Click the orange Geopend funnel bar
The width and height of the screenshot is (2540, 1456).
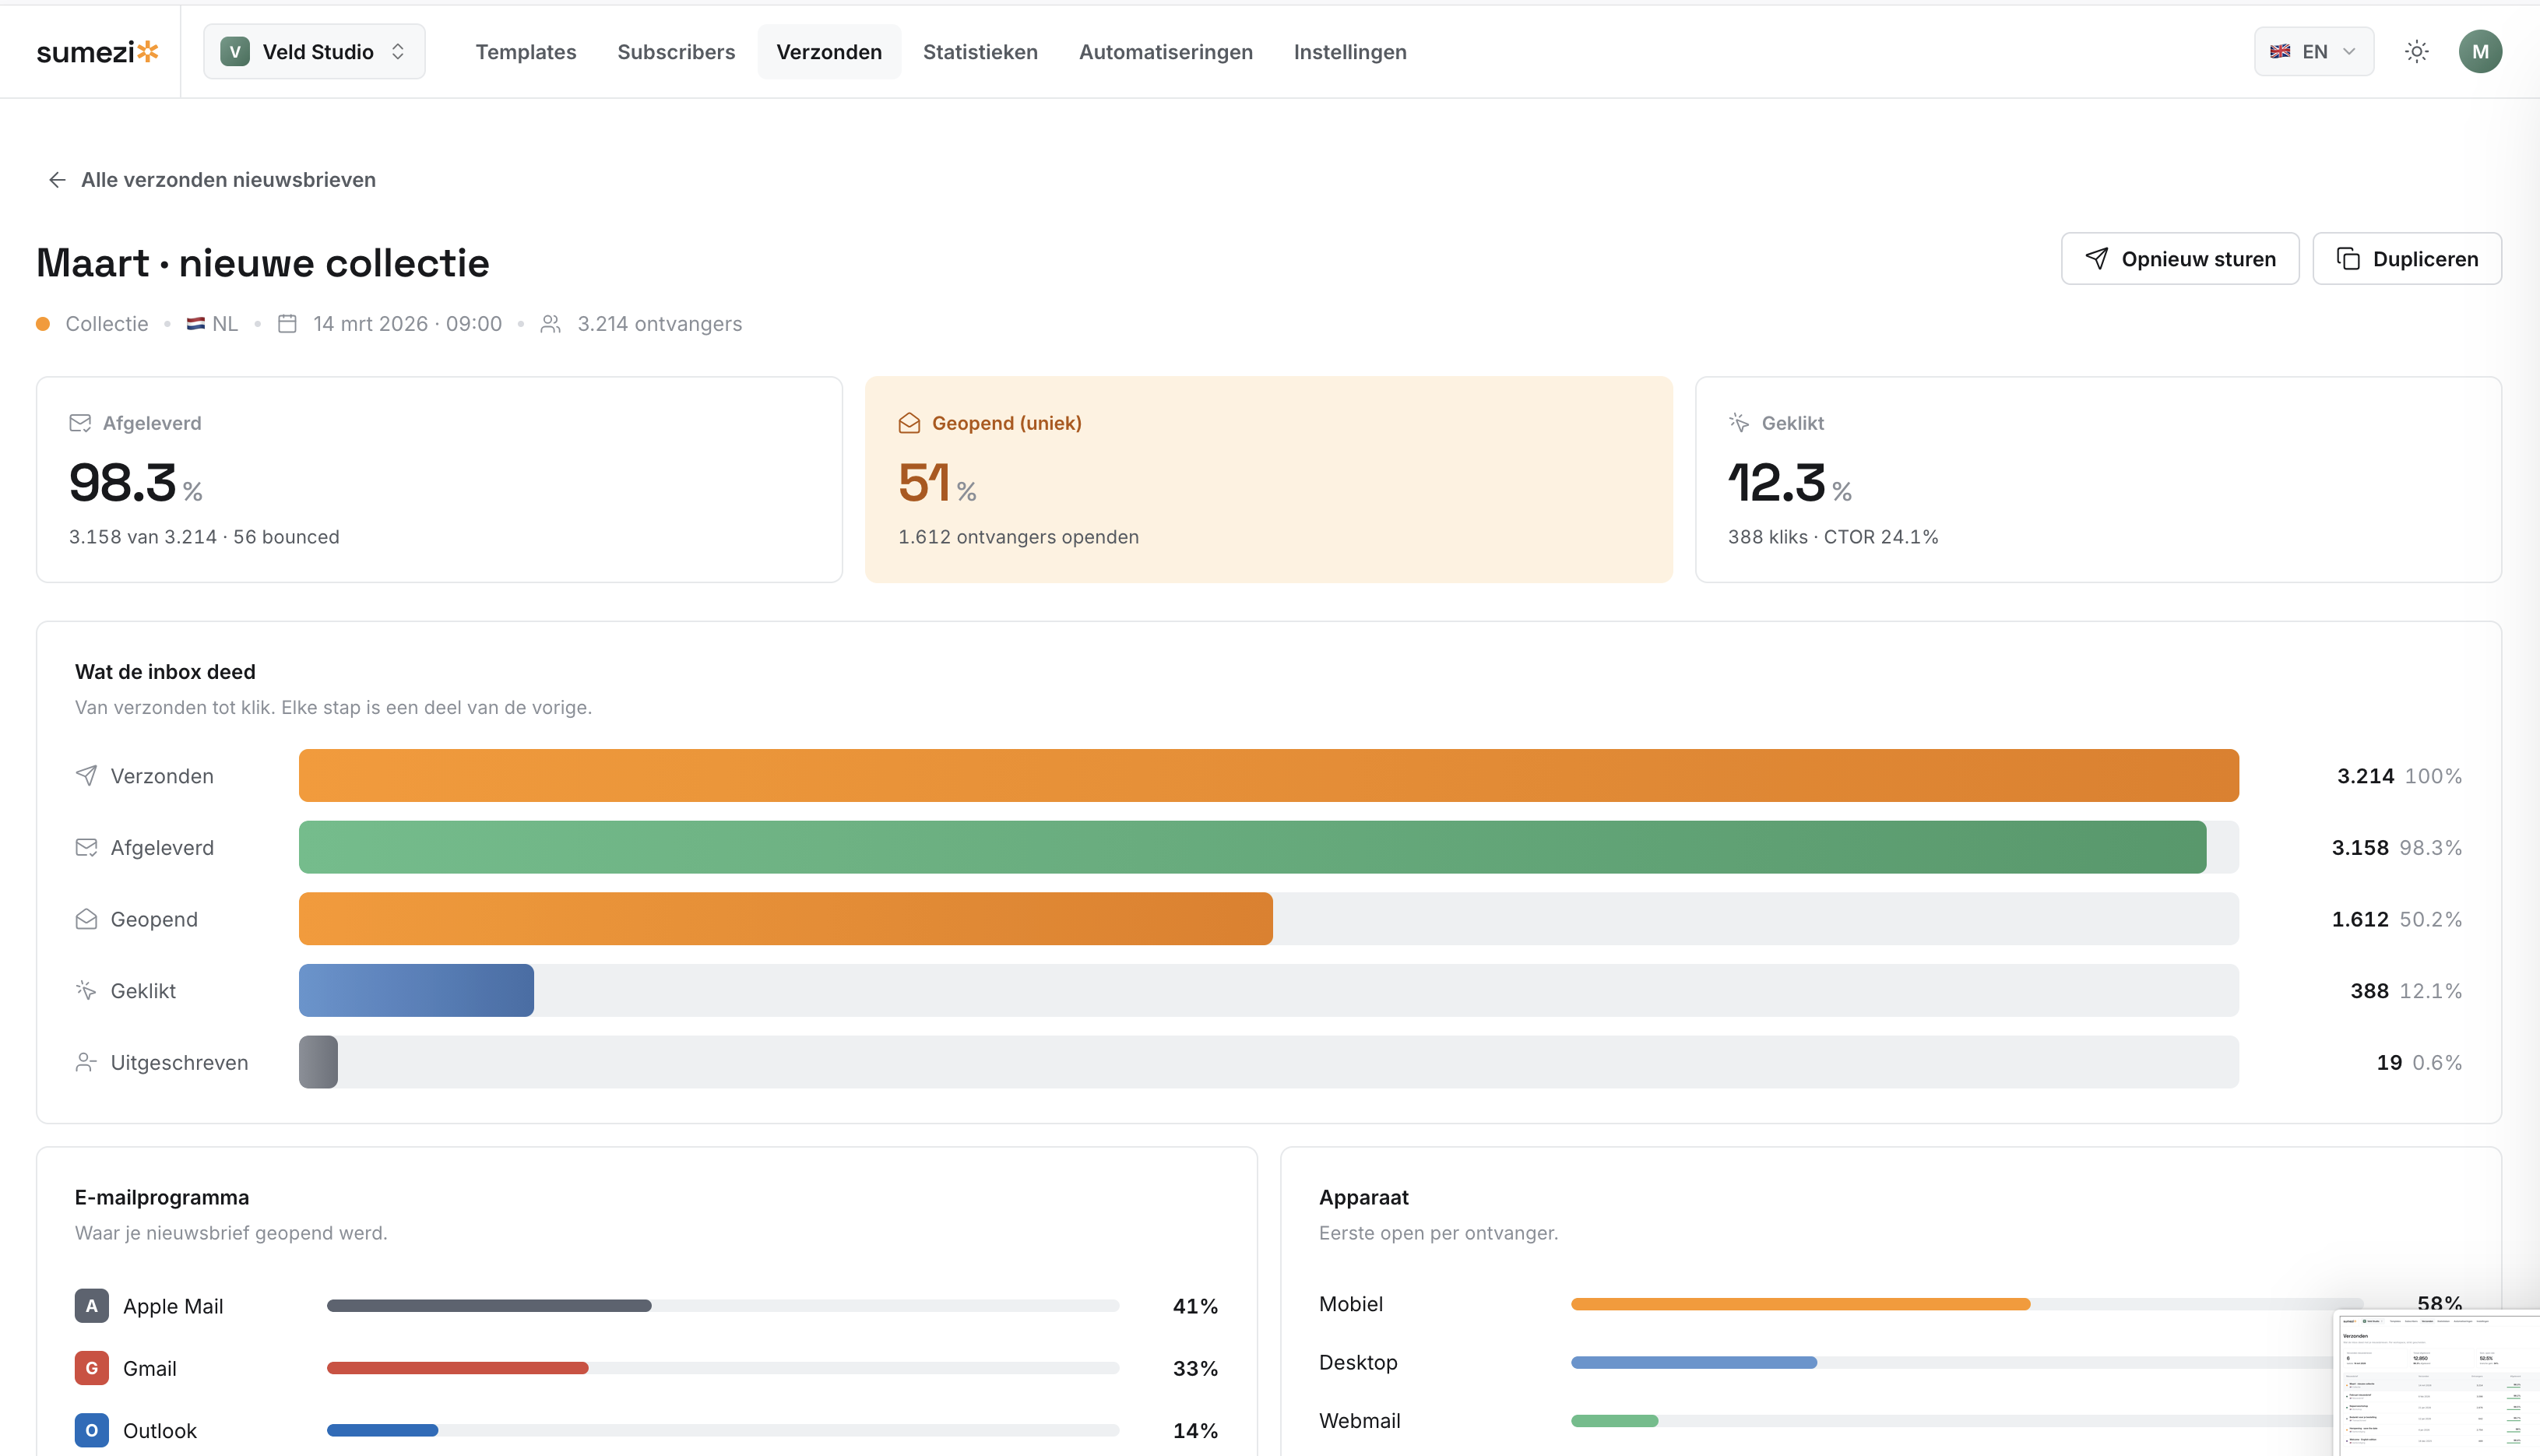[x=785, y=919]
